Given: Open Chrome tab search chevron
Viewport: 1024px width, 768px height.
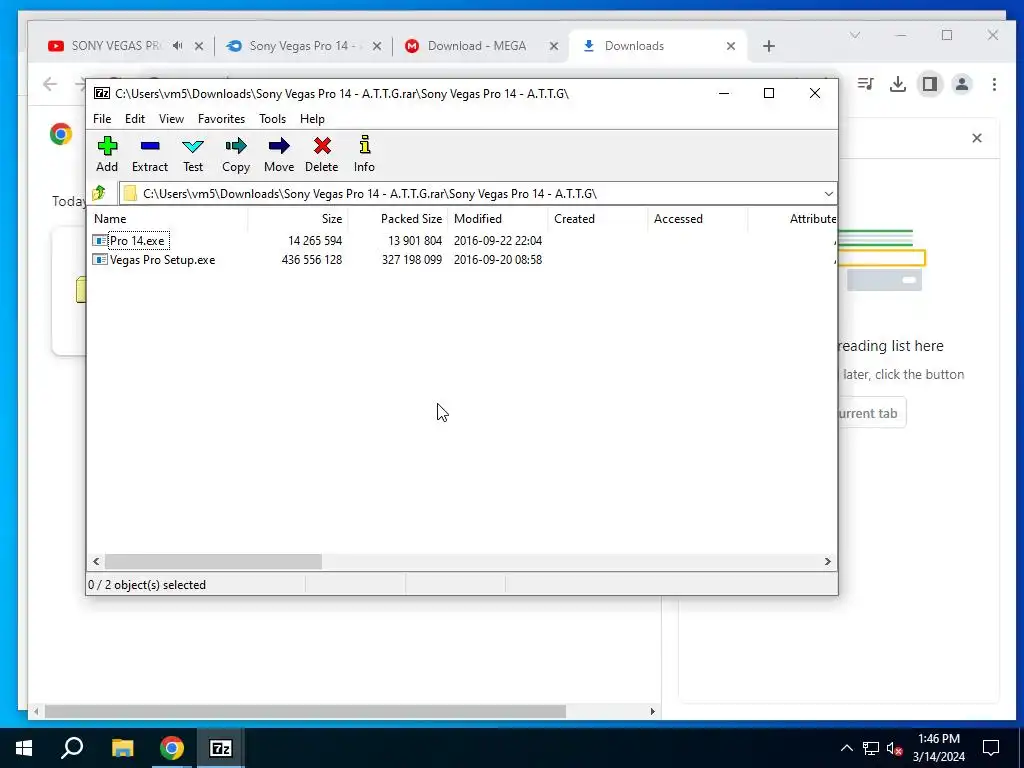Looking at the screenshot, I should click(855, 35).
